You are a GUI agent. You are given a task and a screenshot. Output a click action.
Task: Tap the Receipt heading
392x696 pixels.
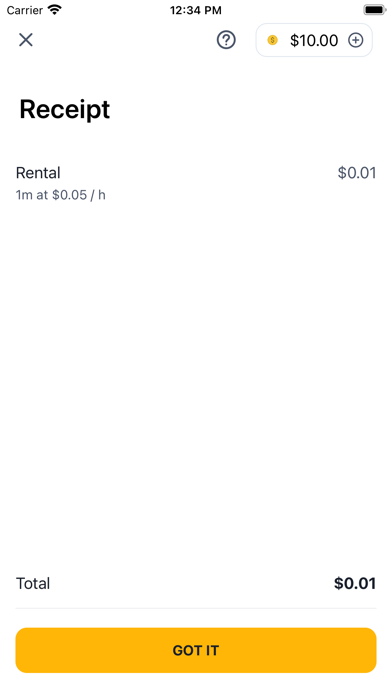pyautogui.click(x=65, y=109)
